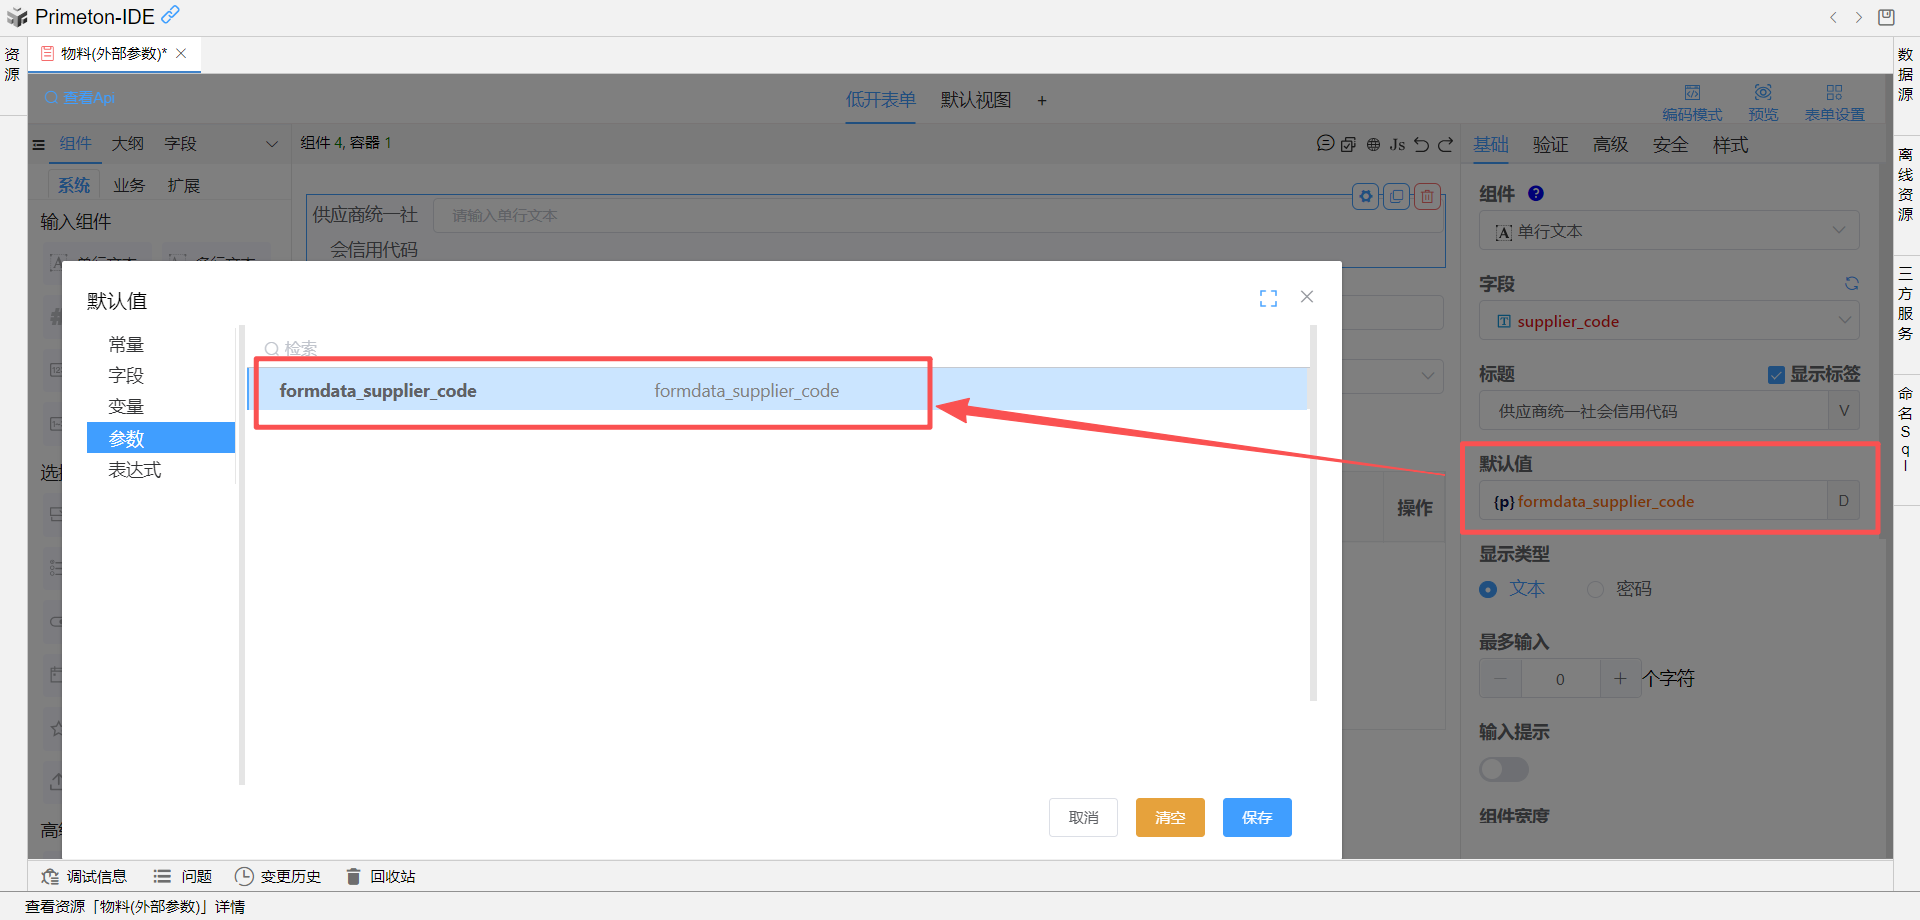The image size is (1920, 920).
Task: Switch to the 样式 properties tab
Action: tap(1730, 145)
